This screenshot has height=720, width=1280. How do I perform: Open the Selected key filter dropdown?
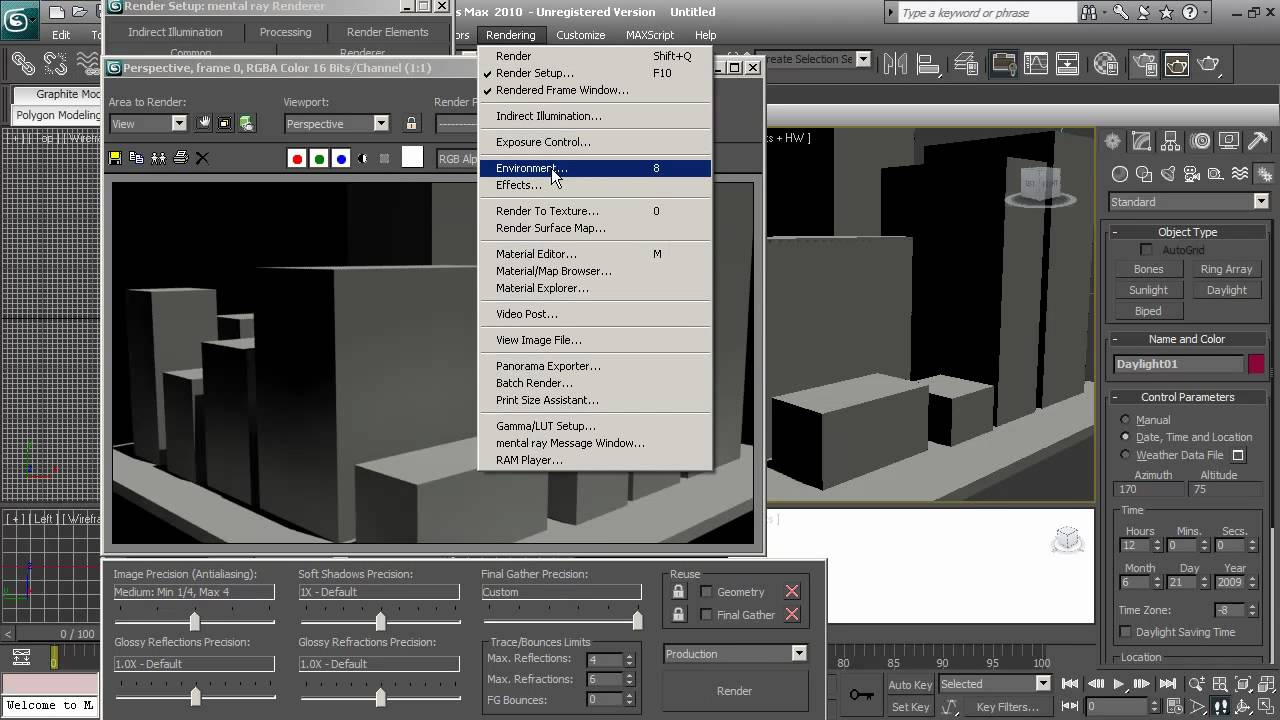pos(1043,684)
